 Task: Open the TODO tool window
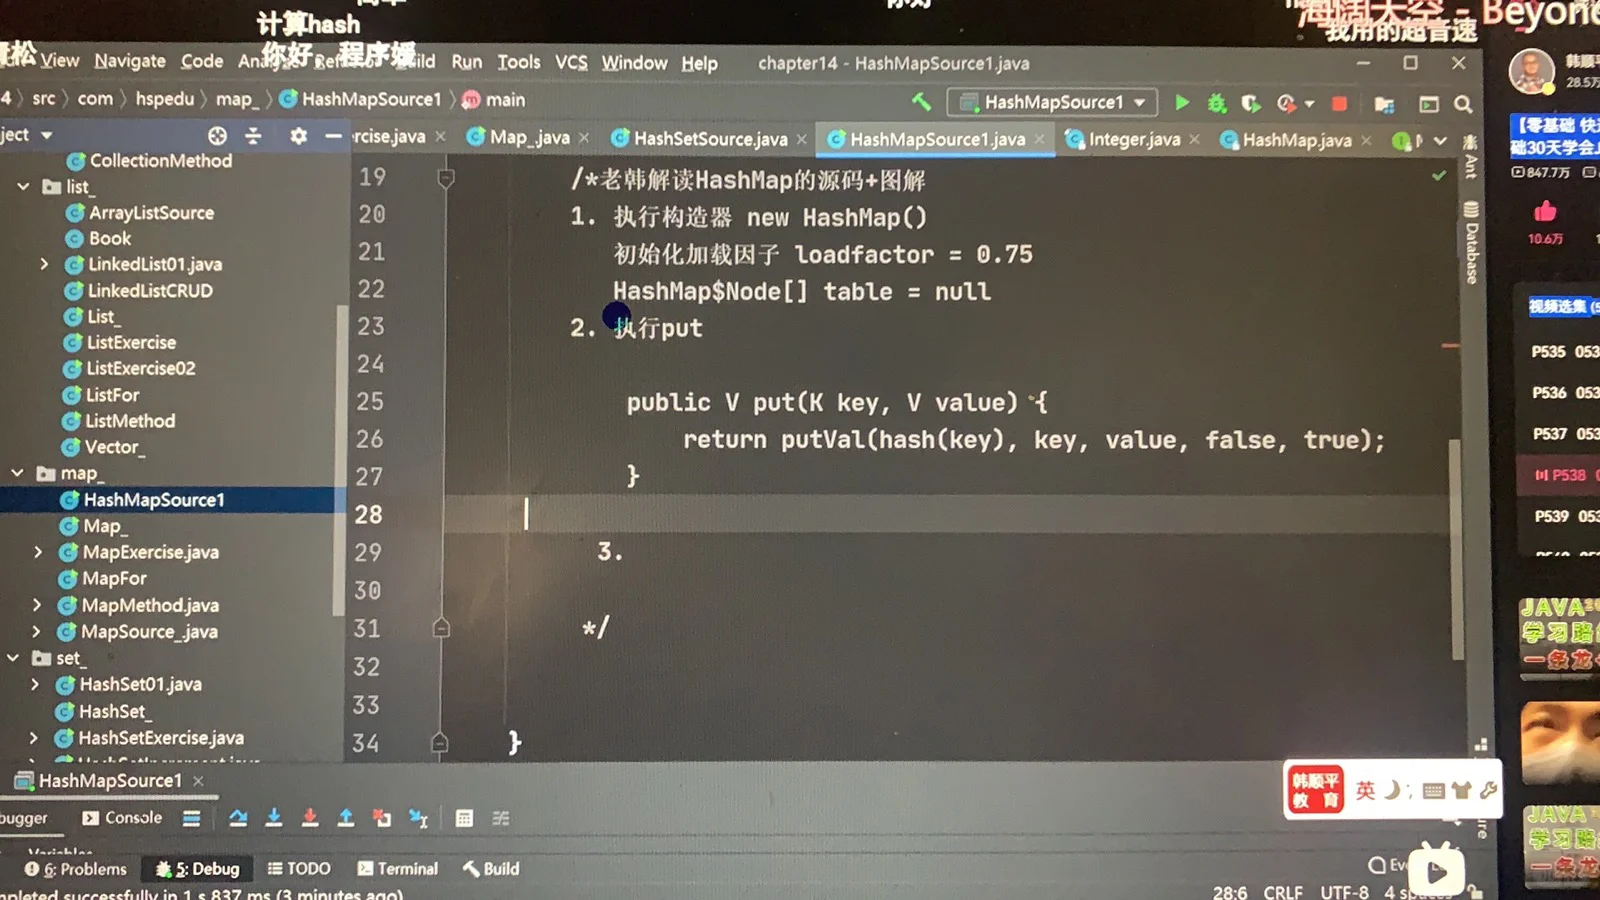click(299, 868)
